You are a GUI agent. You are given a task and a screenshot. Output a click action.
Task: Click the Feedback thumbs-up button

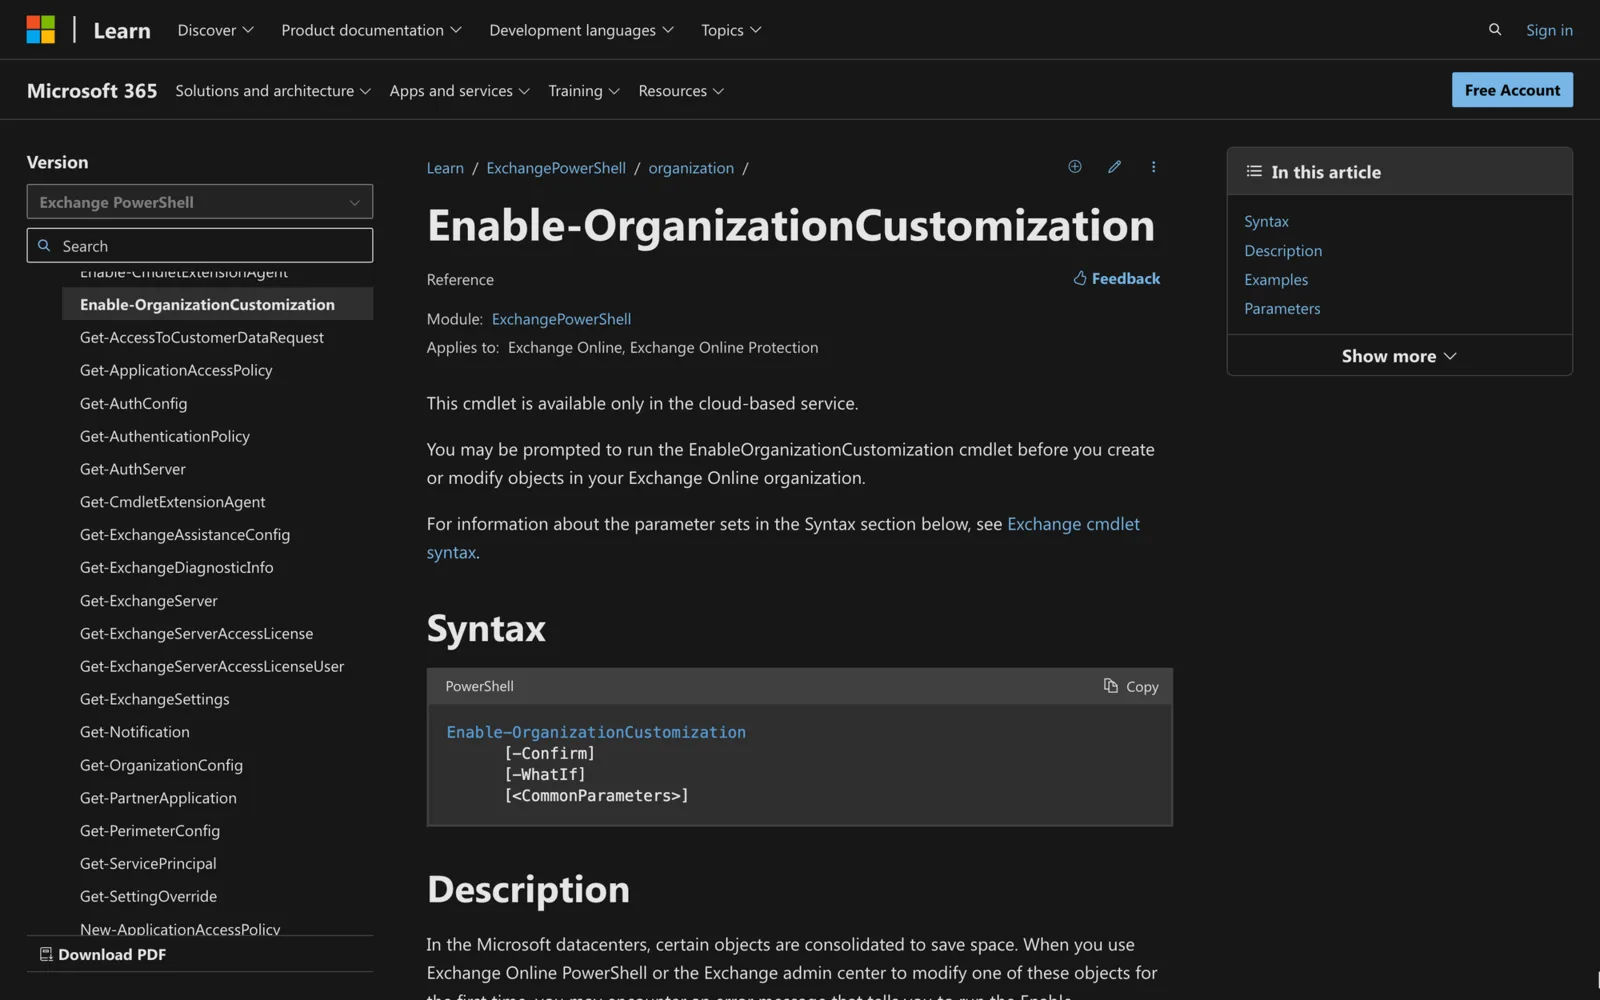tap(1117, 279)
